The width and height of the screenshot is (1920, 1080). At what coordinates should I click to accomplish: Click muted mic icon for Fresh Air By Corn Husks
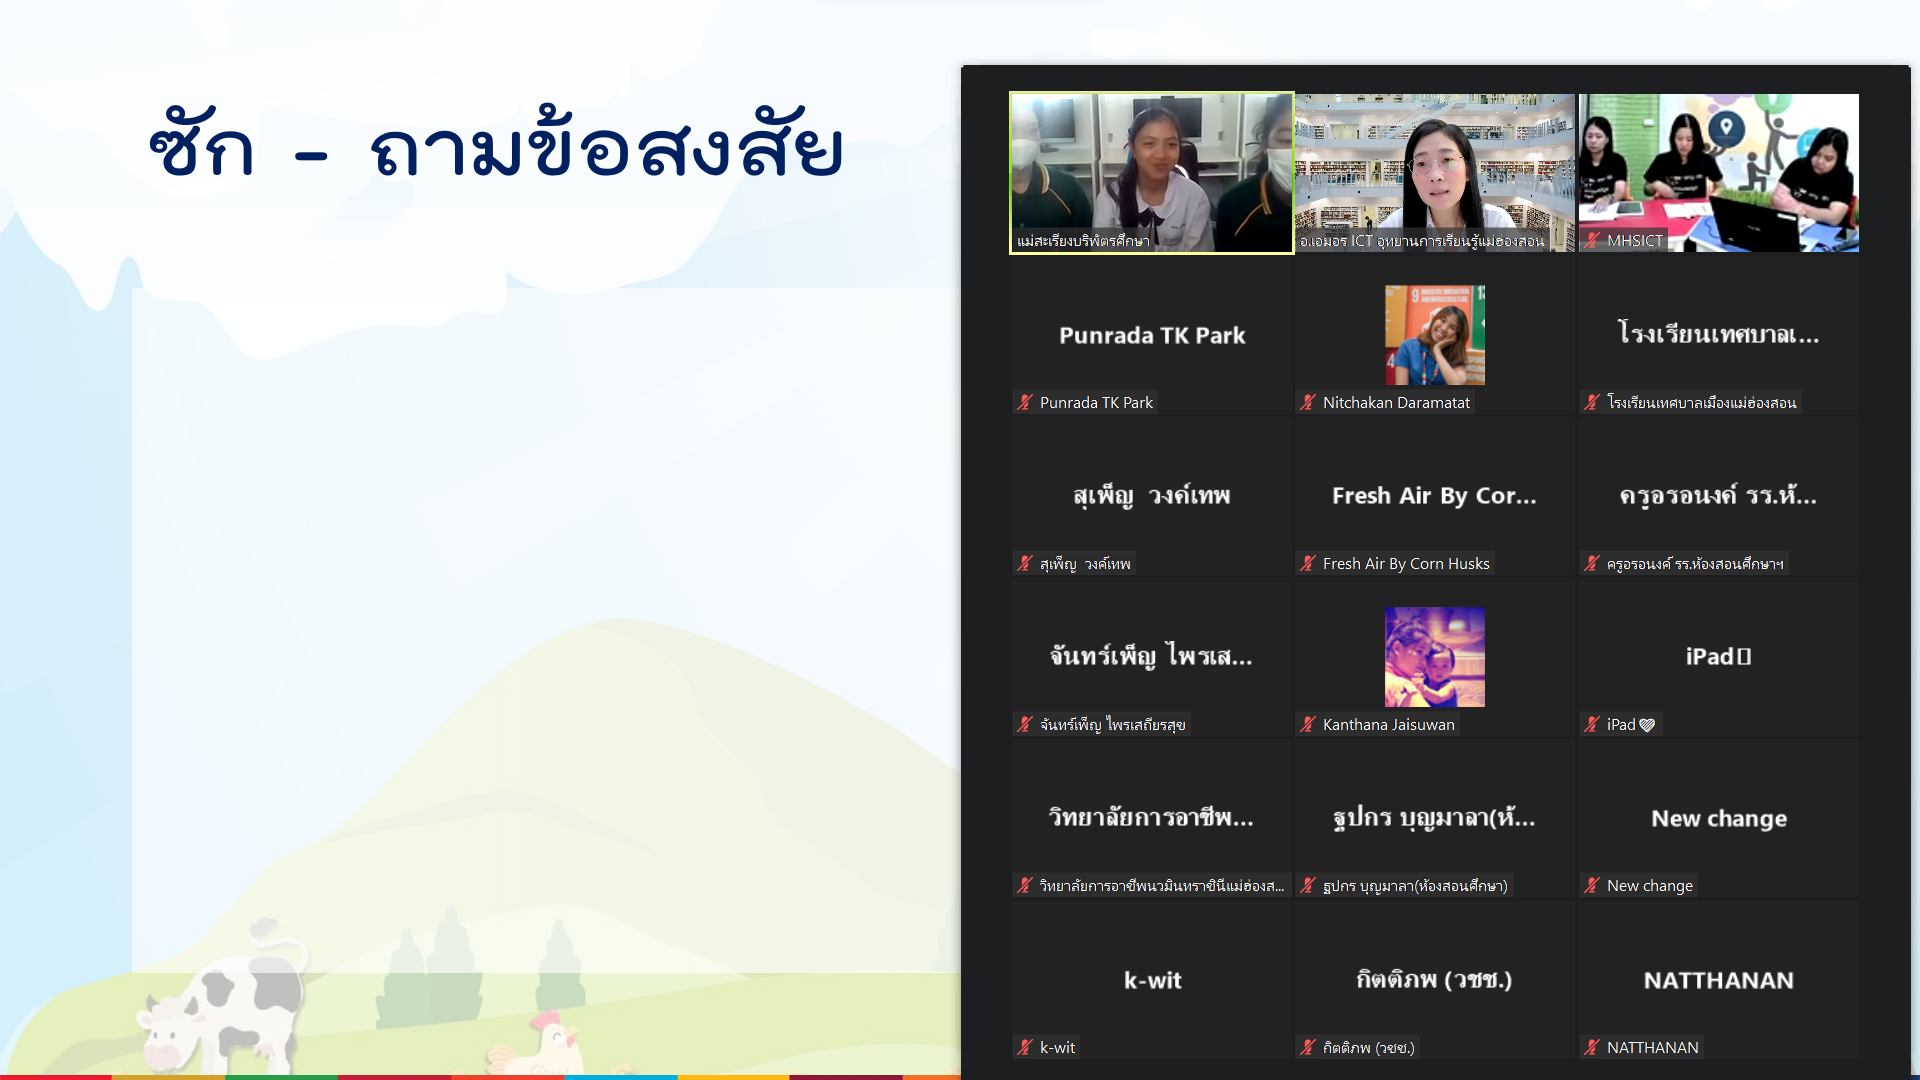pyautogui.click(x=1307, y=564)
